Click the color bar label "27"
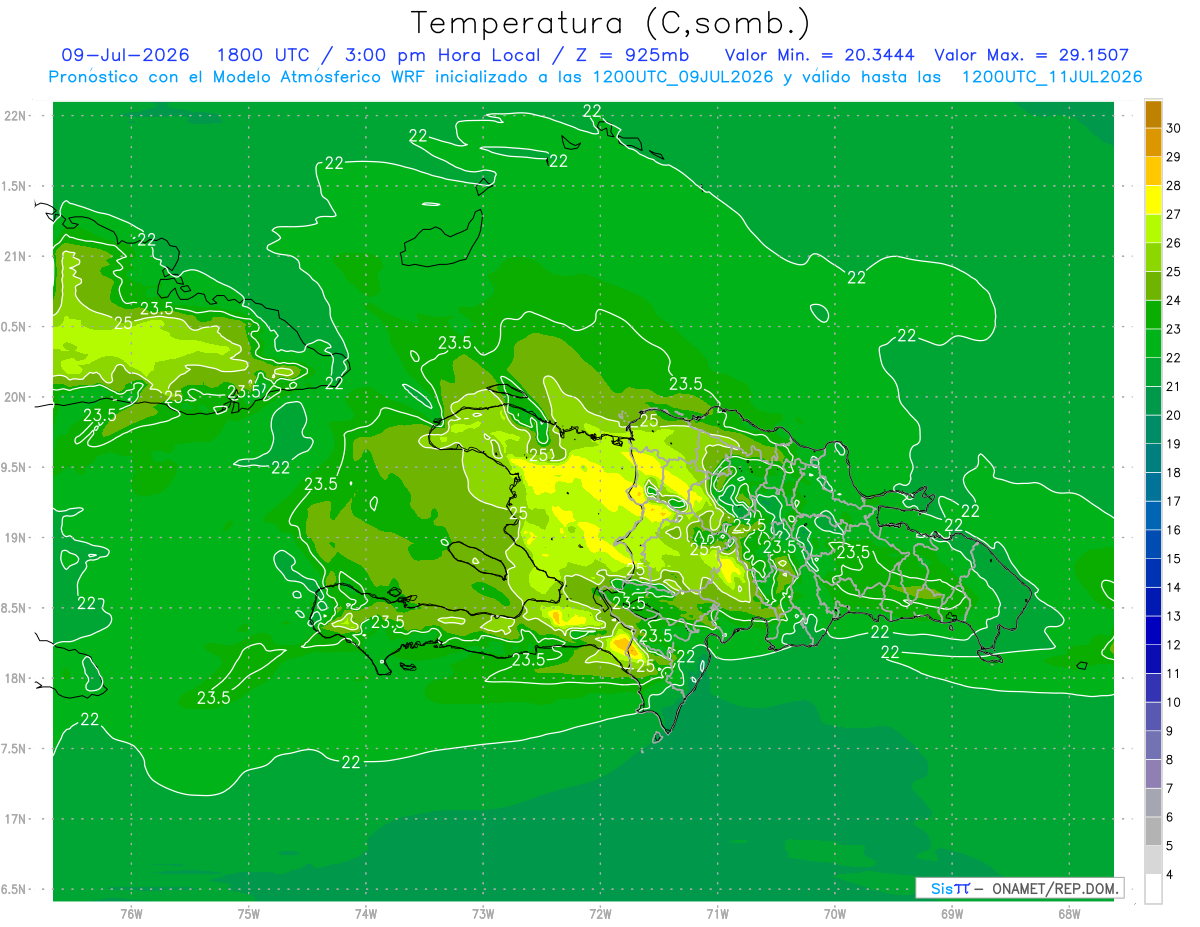 [1174, 214]
